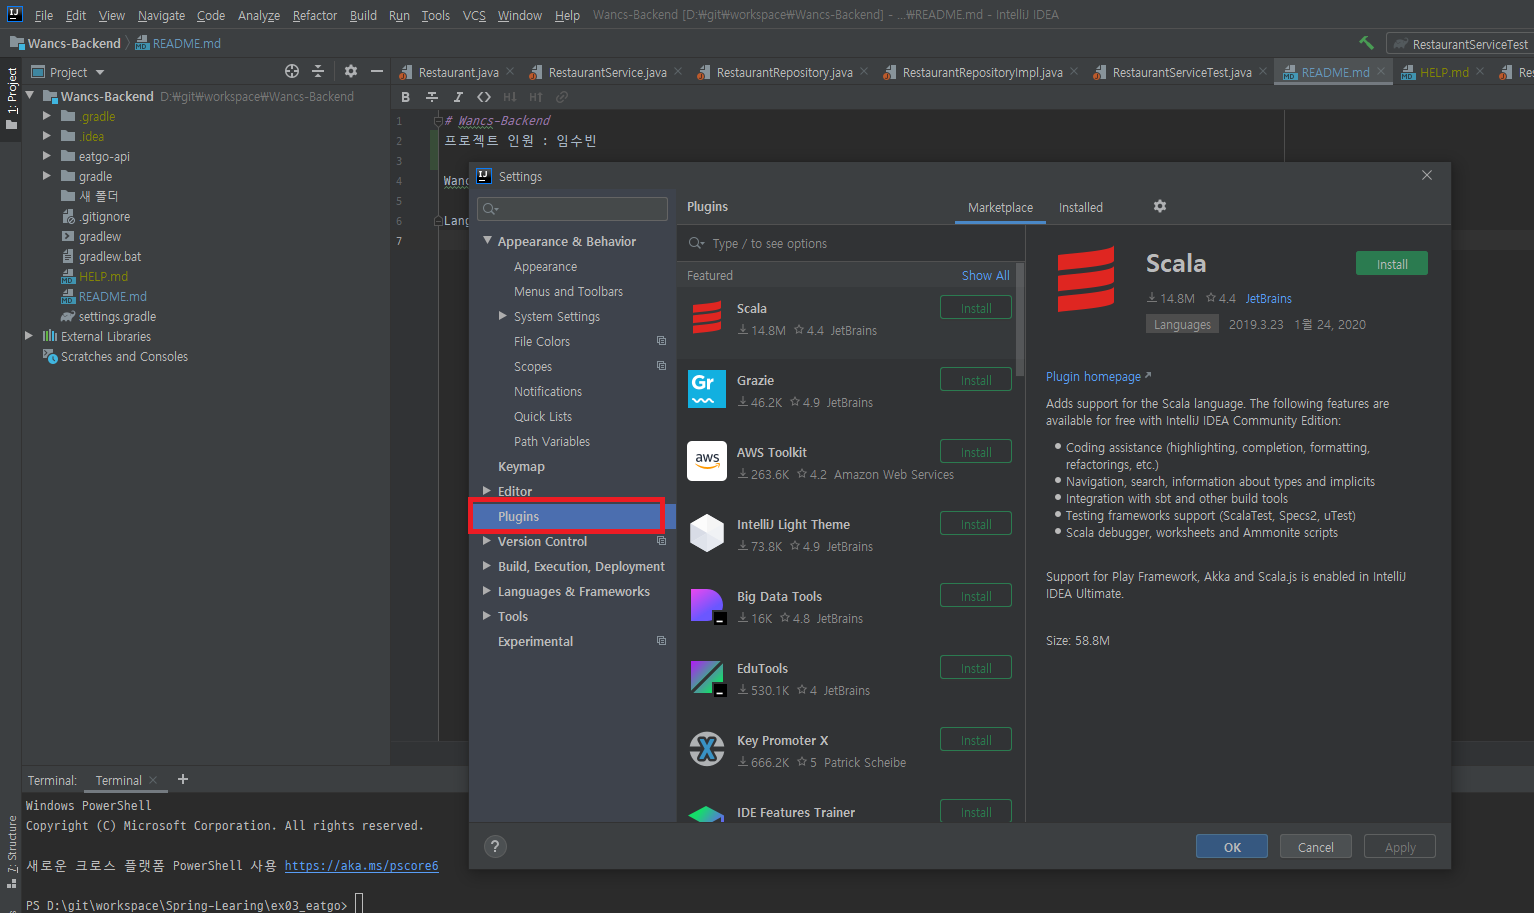Click the IntelliJ Light Theme plugin icon
This screenshot has width=1534, height=913.
click(x=707, y=533)
